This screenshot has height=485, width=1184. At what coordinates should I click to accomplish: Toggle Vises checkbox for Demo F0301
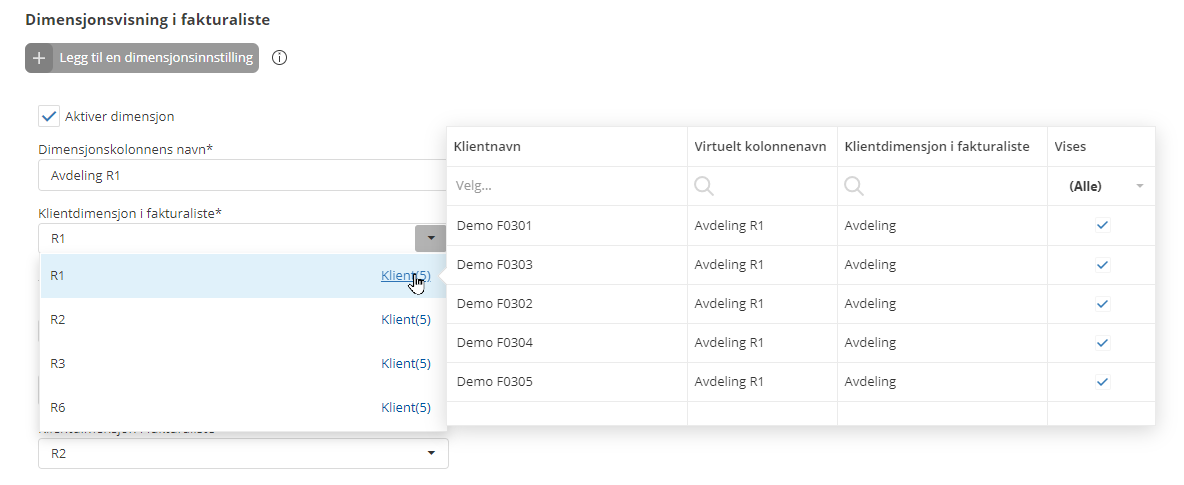[x=1102, y=226]
